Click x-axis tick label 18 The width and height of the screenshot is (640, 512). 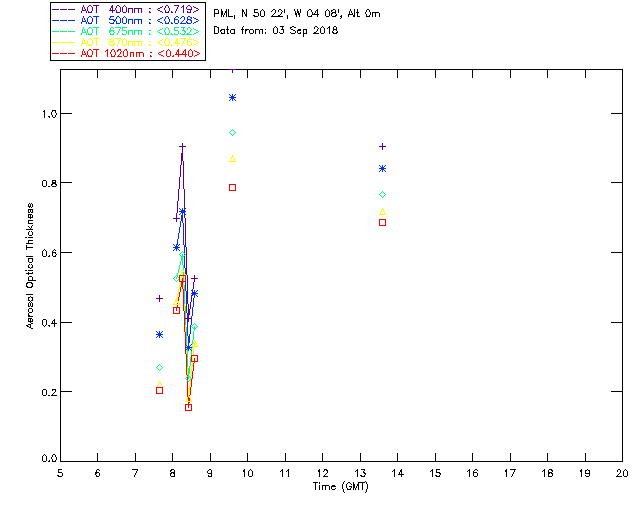pos(547,473)
